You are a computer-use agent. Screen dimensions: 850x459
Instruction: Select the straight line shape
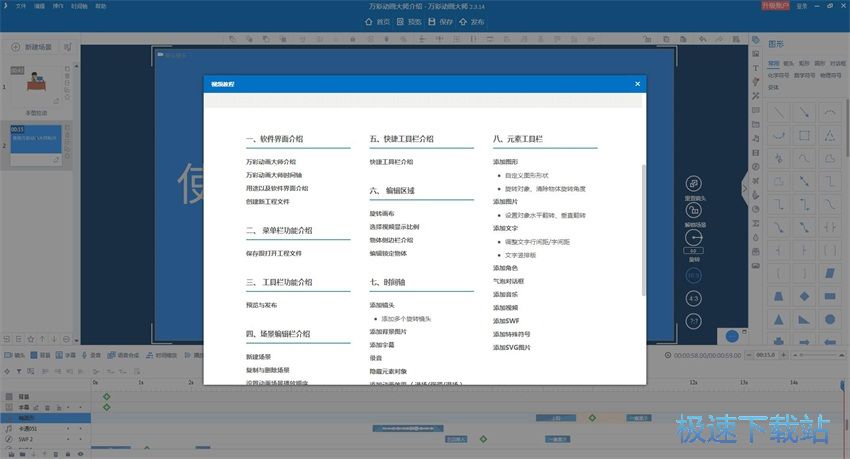tap(779, 113)
